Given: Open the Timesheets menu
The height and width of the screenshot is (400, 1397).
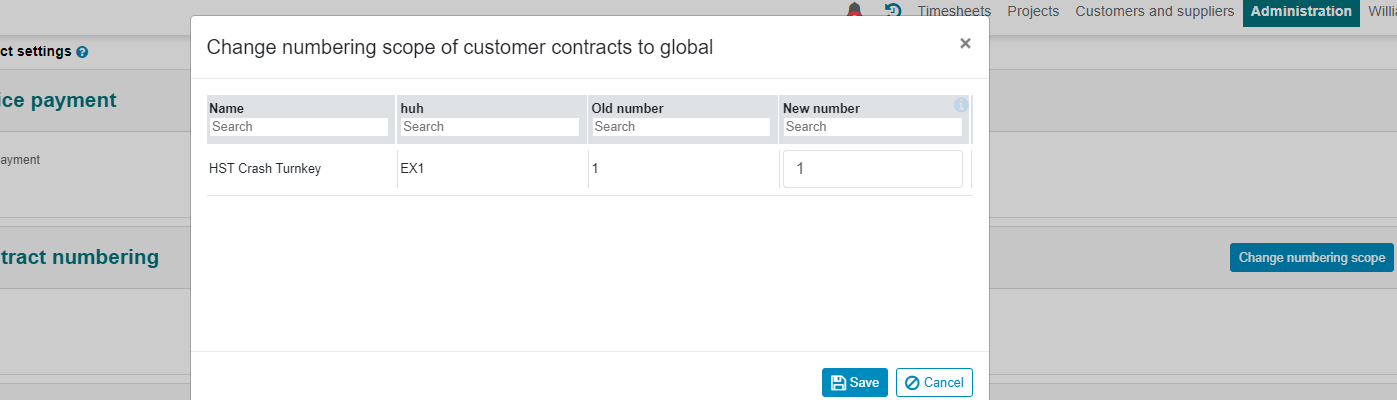Looking at the screenshot, I should click(954, 11).
